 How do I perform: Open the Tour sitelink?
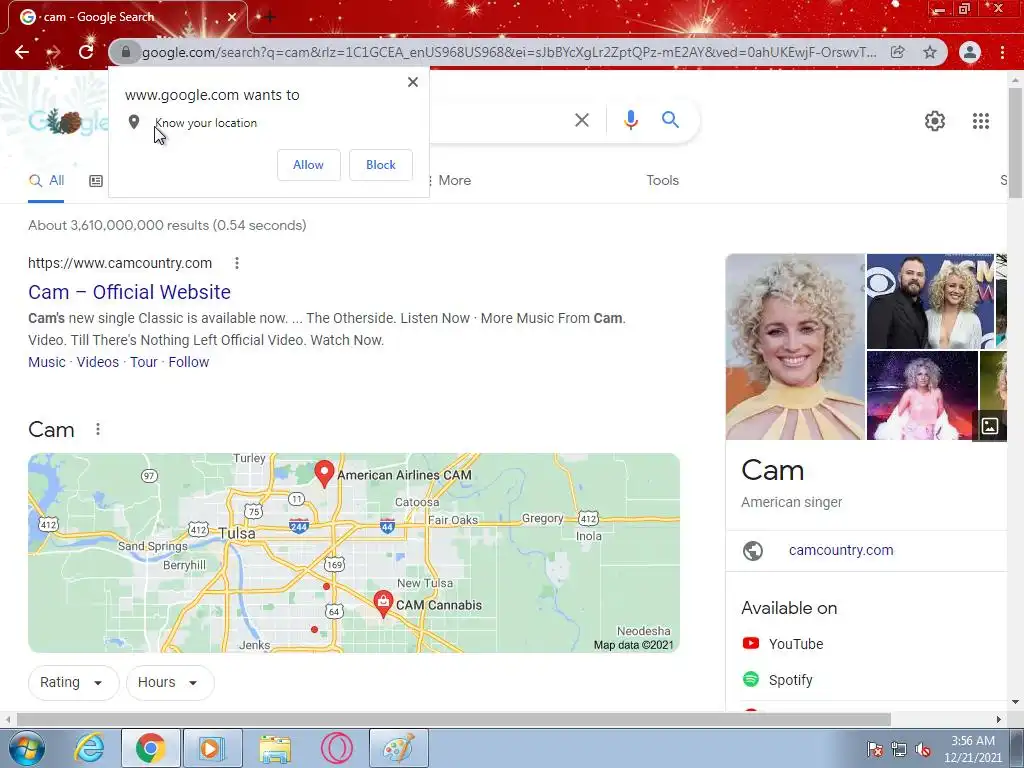[144, 362]
